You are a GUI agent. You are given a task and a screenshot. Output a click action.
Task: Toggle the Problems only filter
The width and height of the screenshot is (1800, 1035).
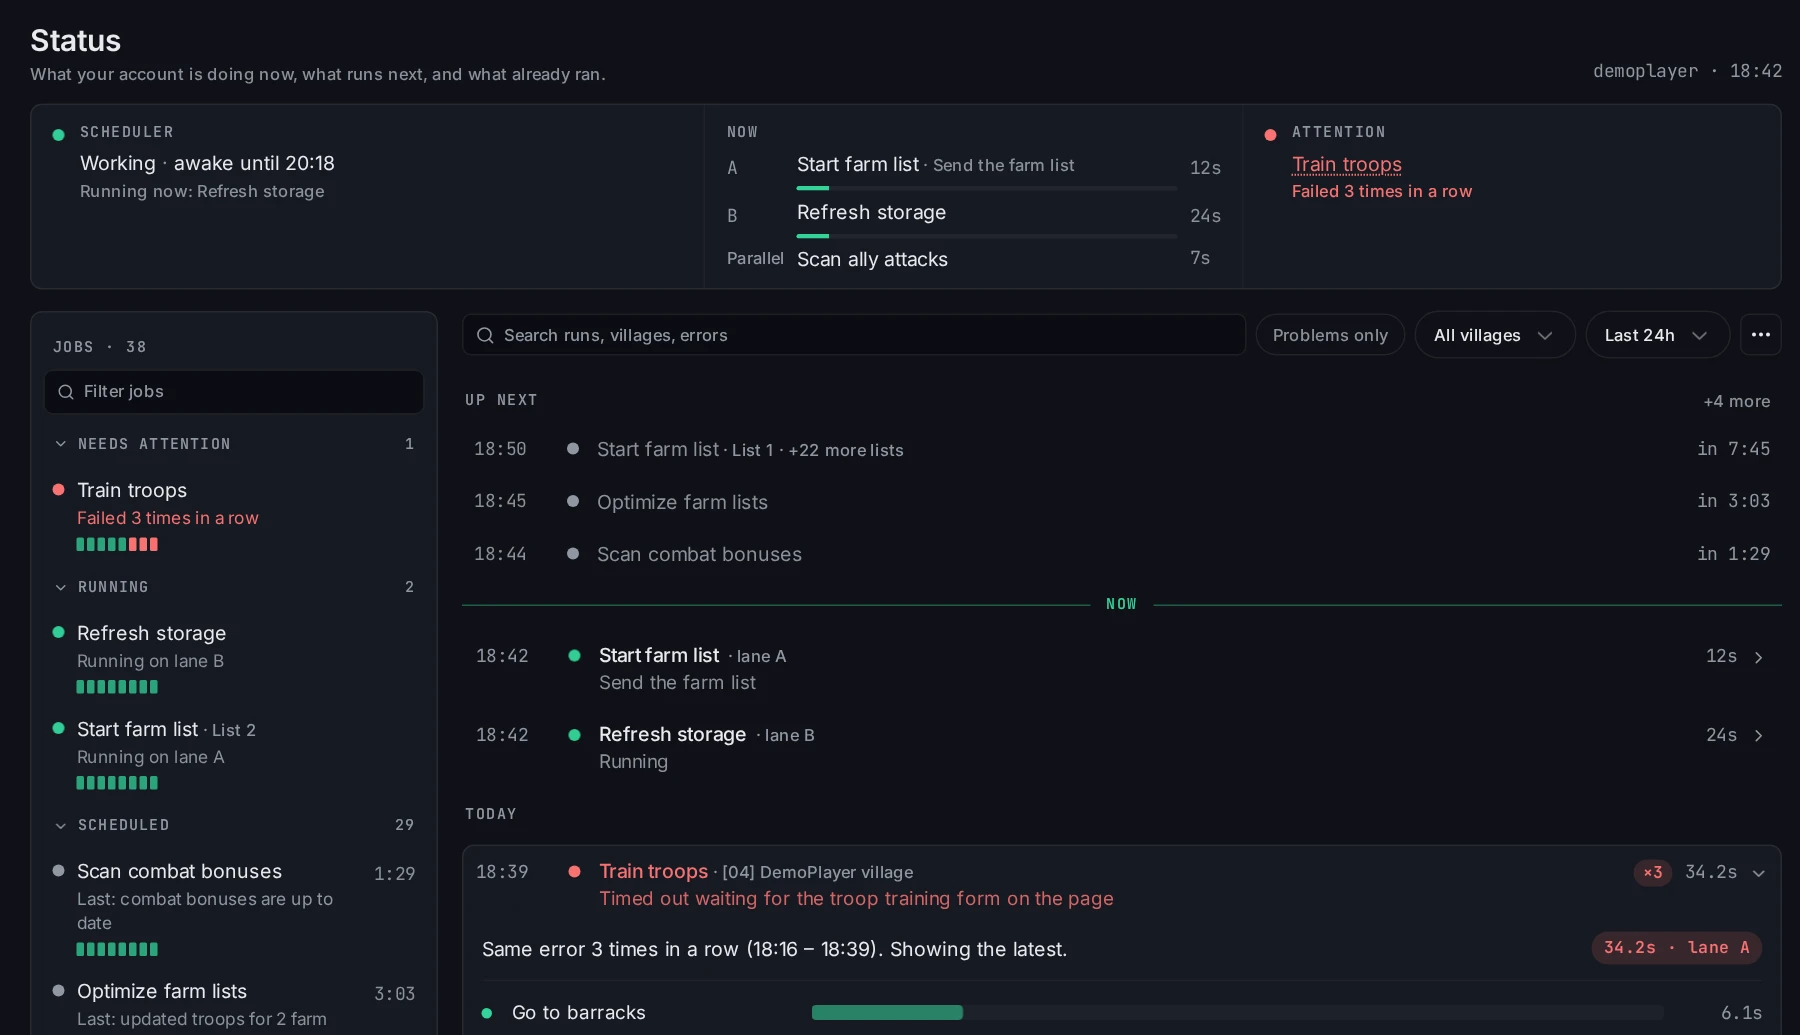[1330, 335]
